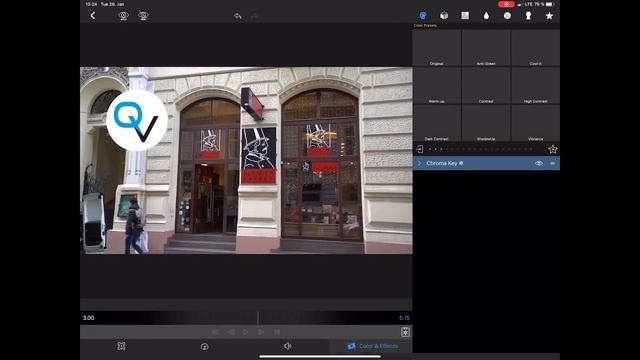Click the clip end time 5.15

pos(404,318)
